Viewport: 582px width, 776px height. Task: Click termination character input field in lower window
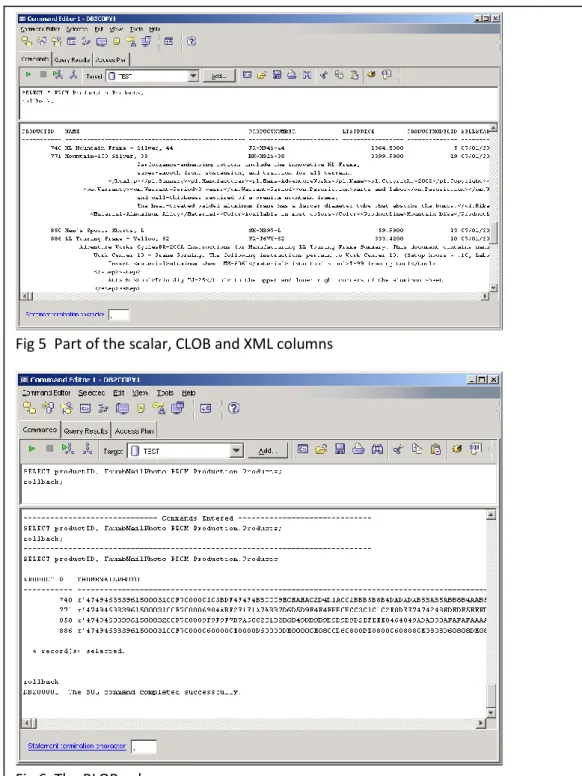pos(144,746)
